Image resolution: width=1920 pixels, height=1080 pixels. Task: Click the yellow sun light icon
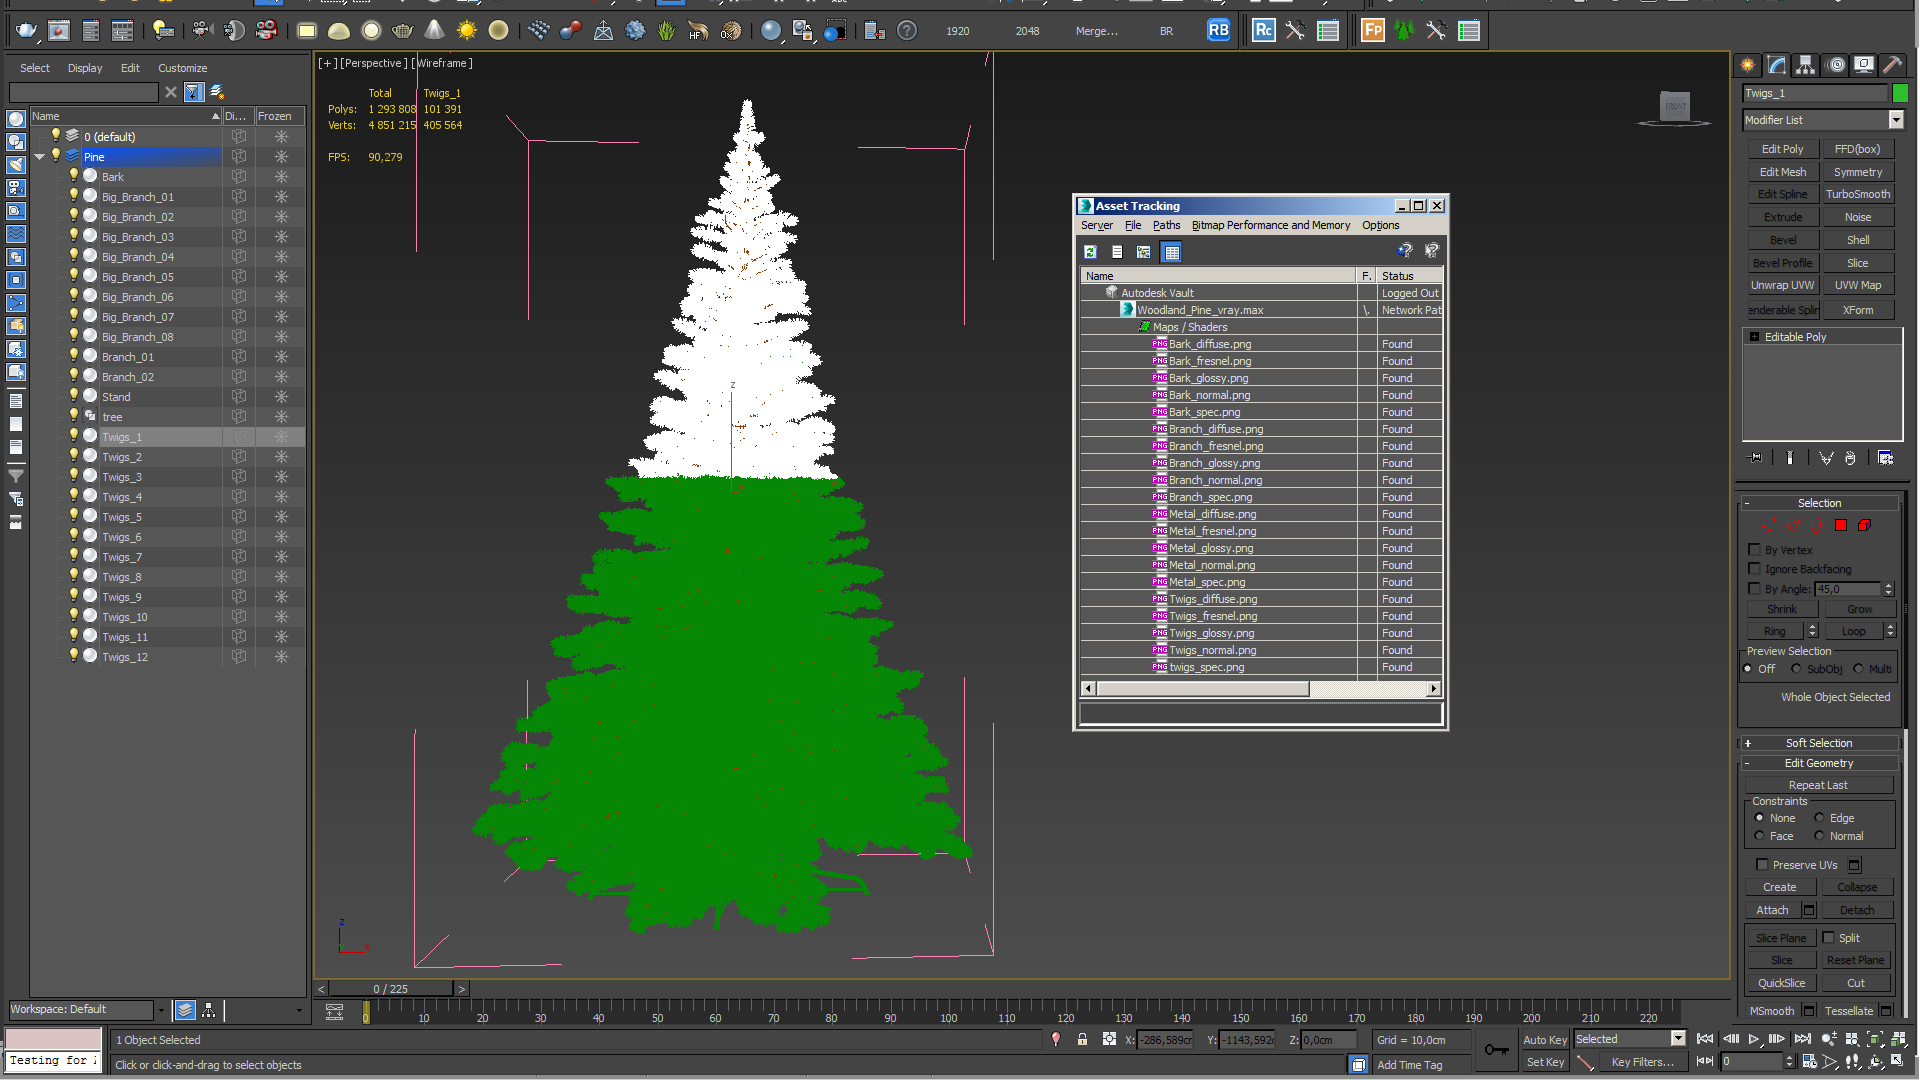click(x=466, y=31)
